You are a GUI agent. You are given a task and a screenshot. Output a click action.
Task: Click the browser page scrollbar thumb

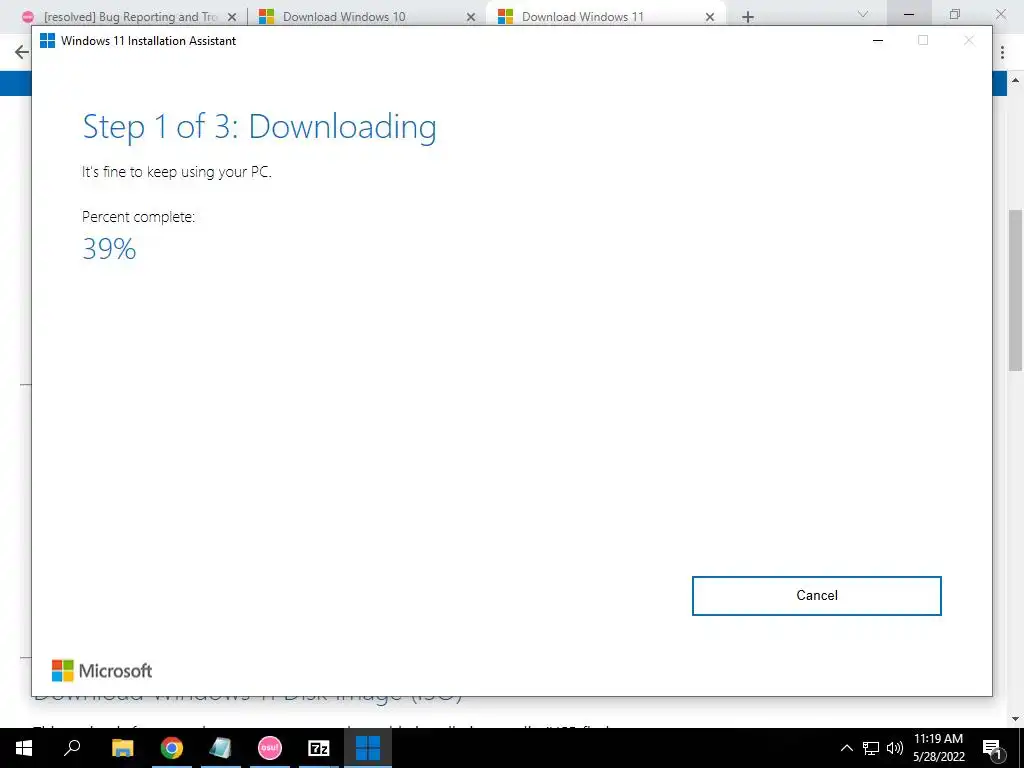click(x=1016, y=291)
